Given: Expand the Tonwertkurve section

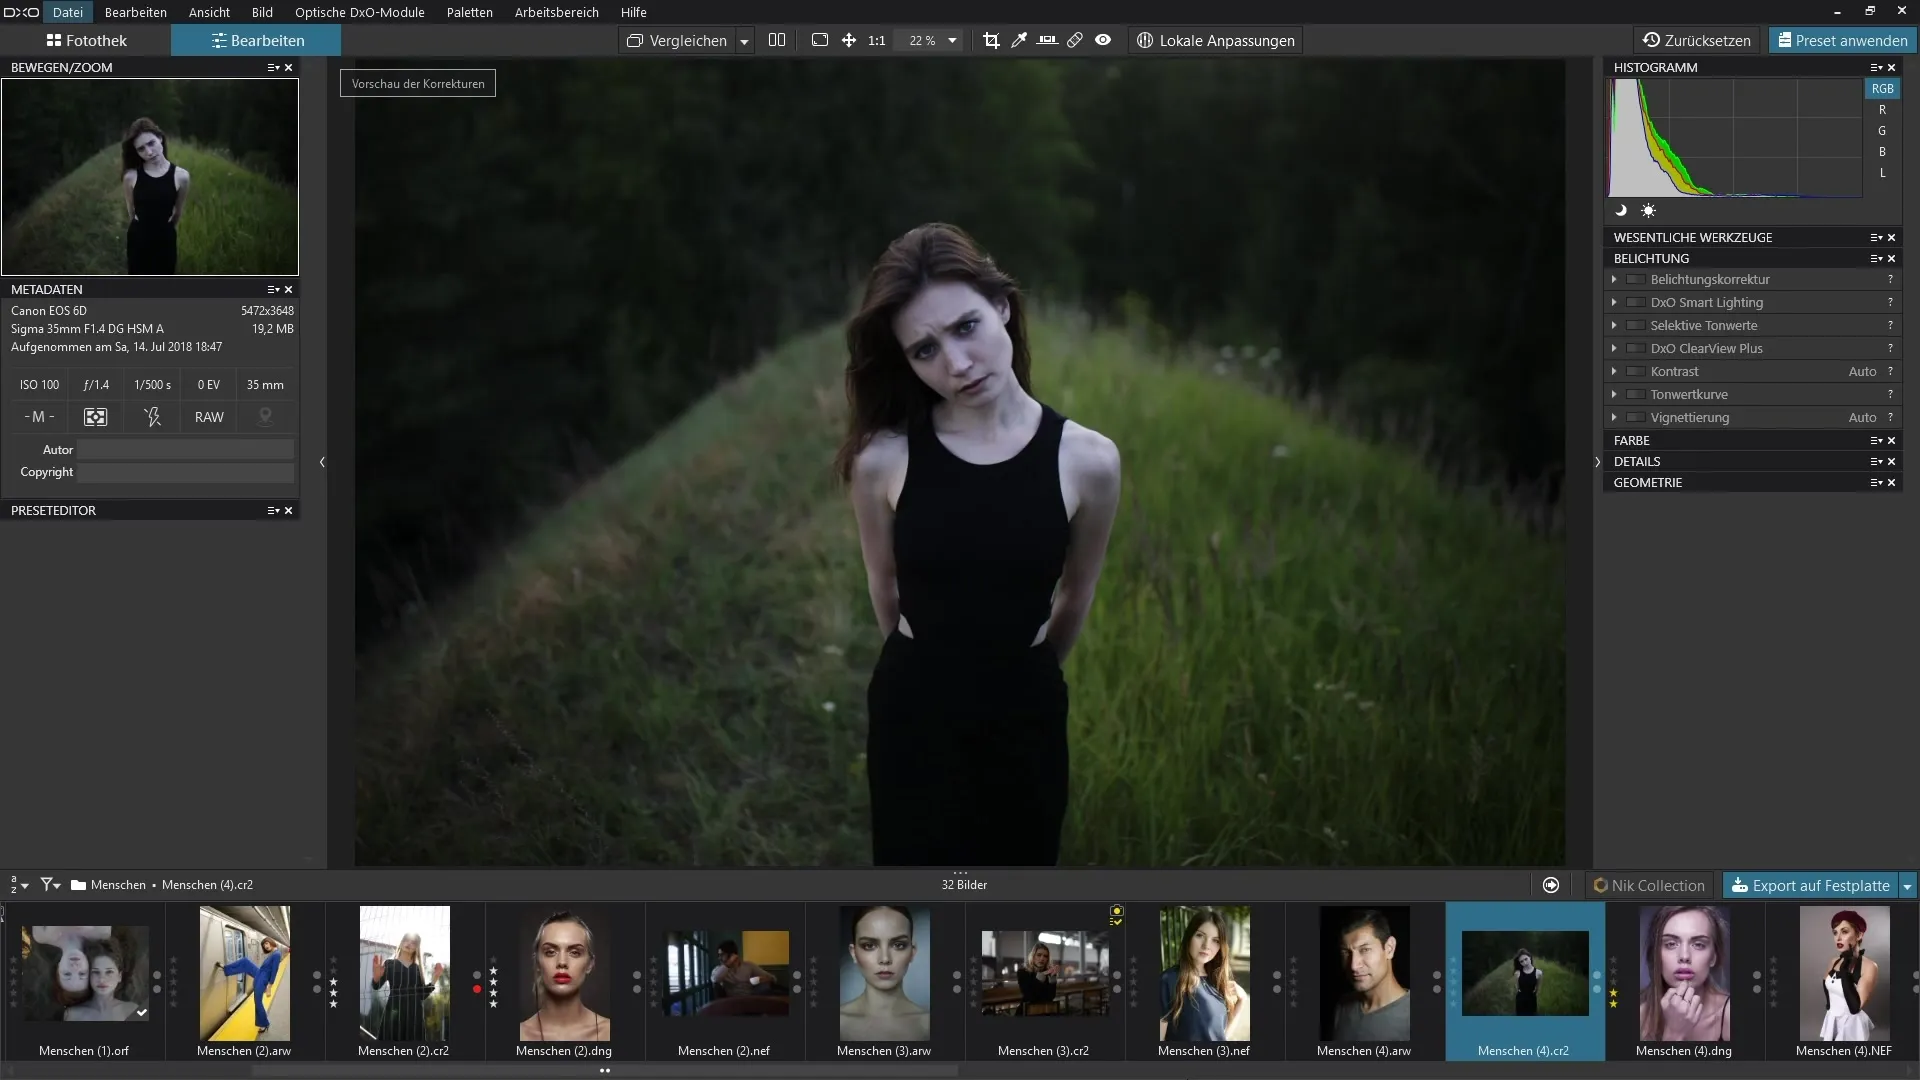Looking at the screenshot, I should [x=1613, y=394].
